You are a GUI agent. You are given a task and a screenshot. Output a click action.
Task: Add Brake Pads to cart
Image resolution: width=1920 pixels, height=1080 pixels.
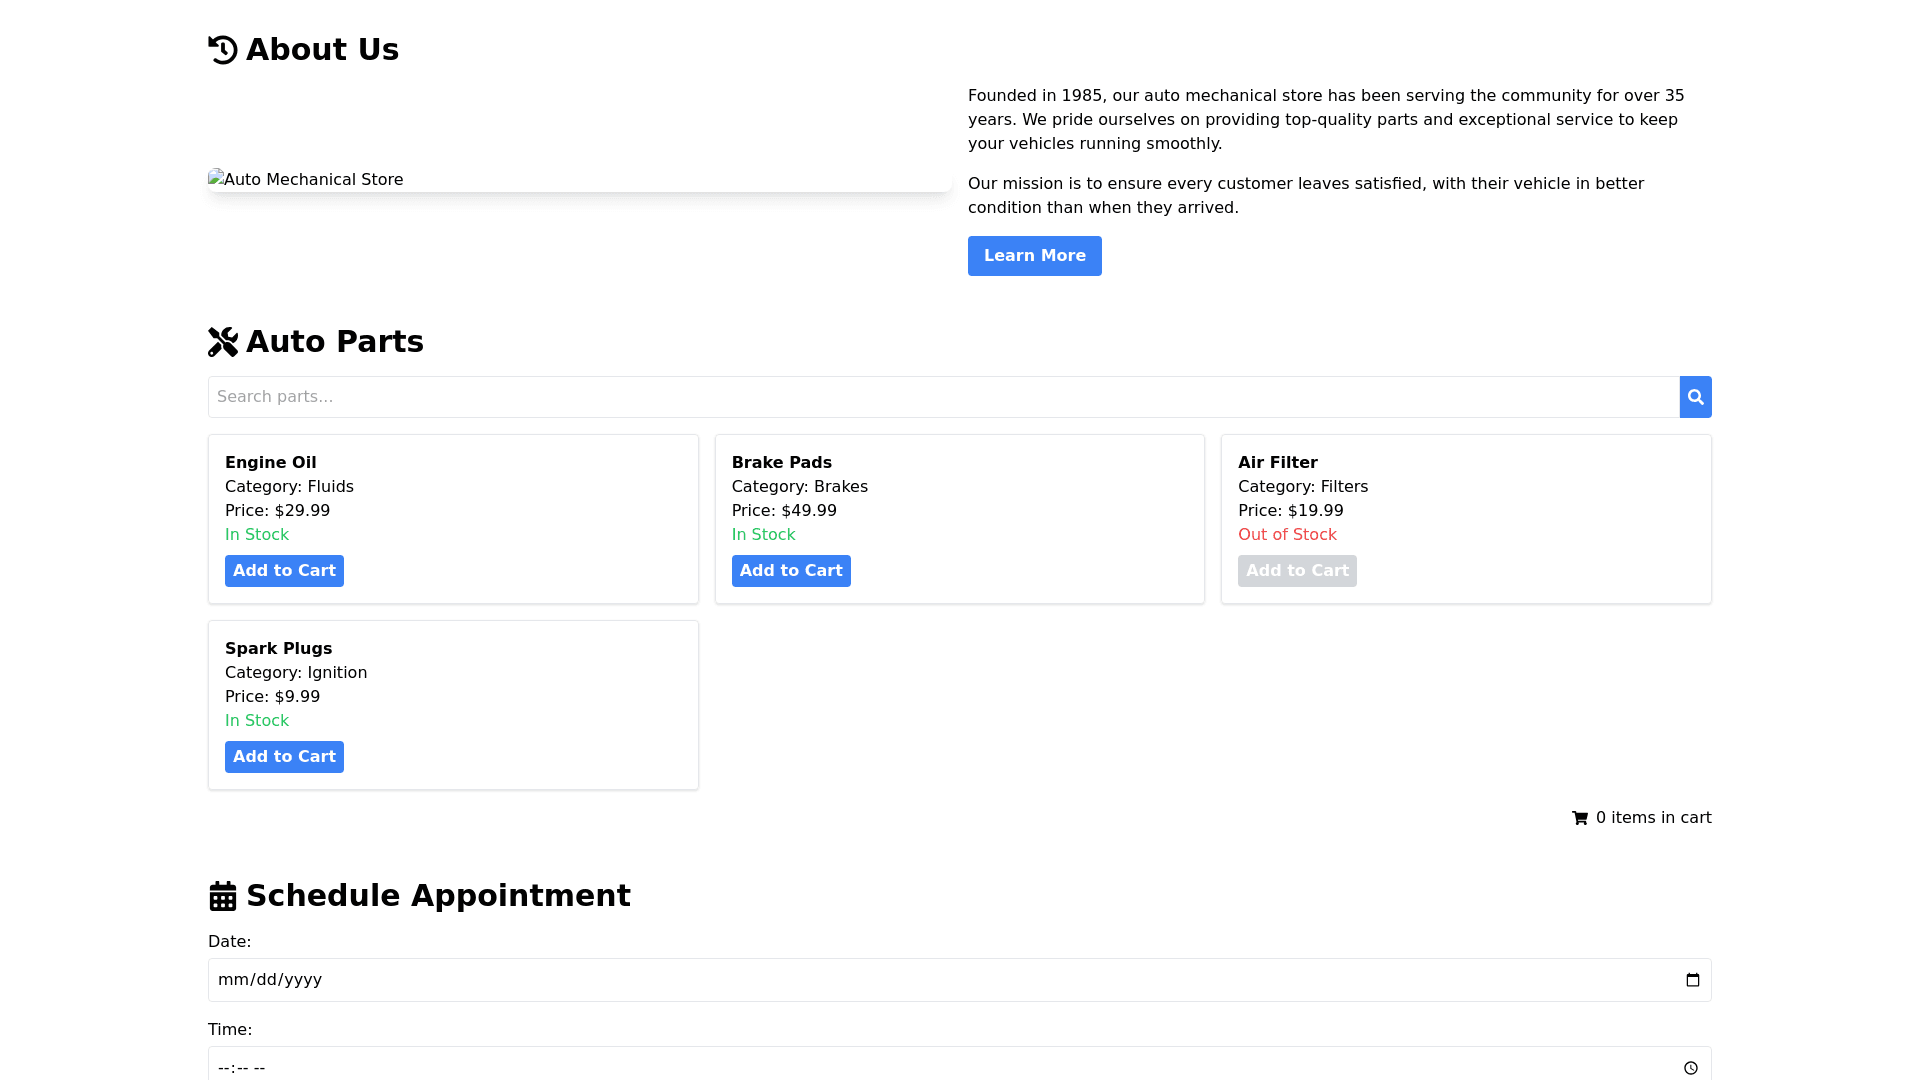pos(790,571)
